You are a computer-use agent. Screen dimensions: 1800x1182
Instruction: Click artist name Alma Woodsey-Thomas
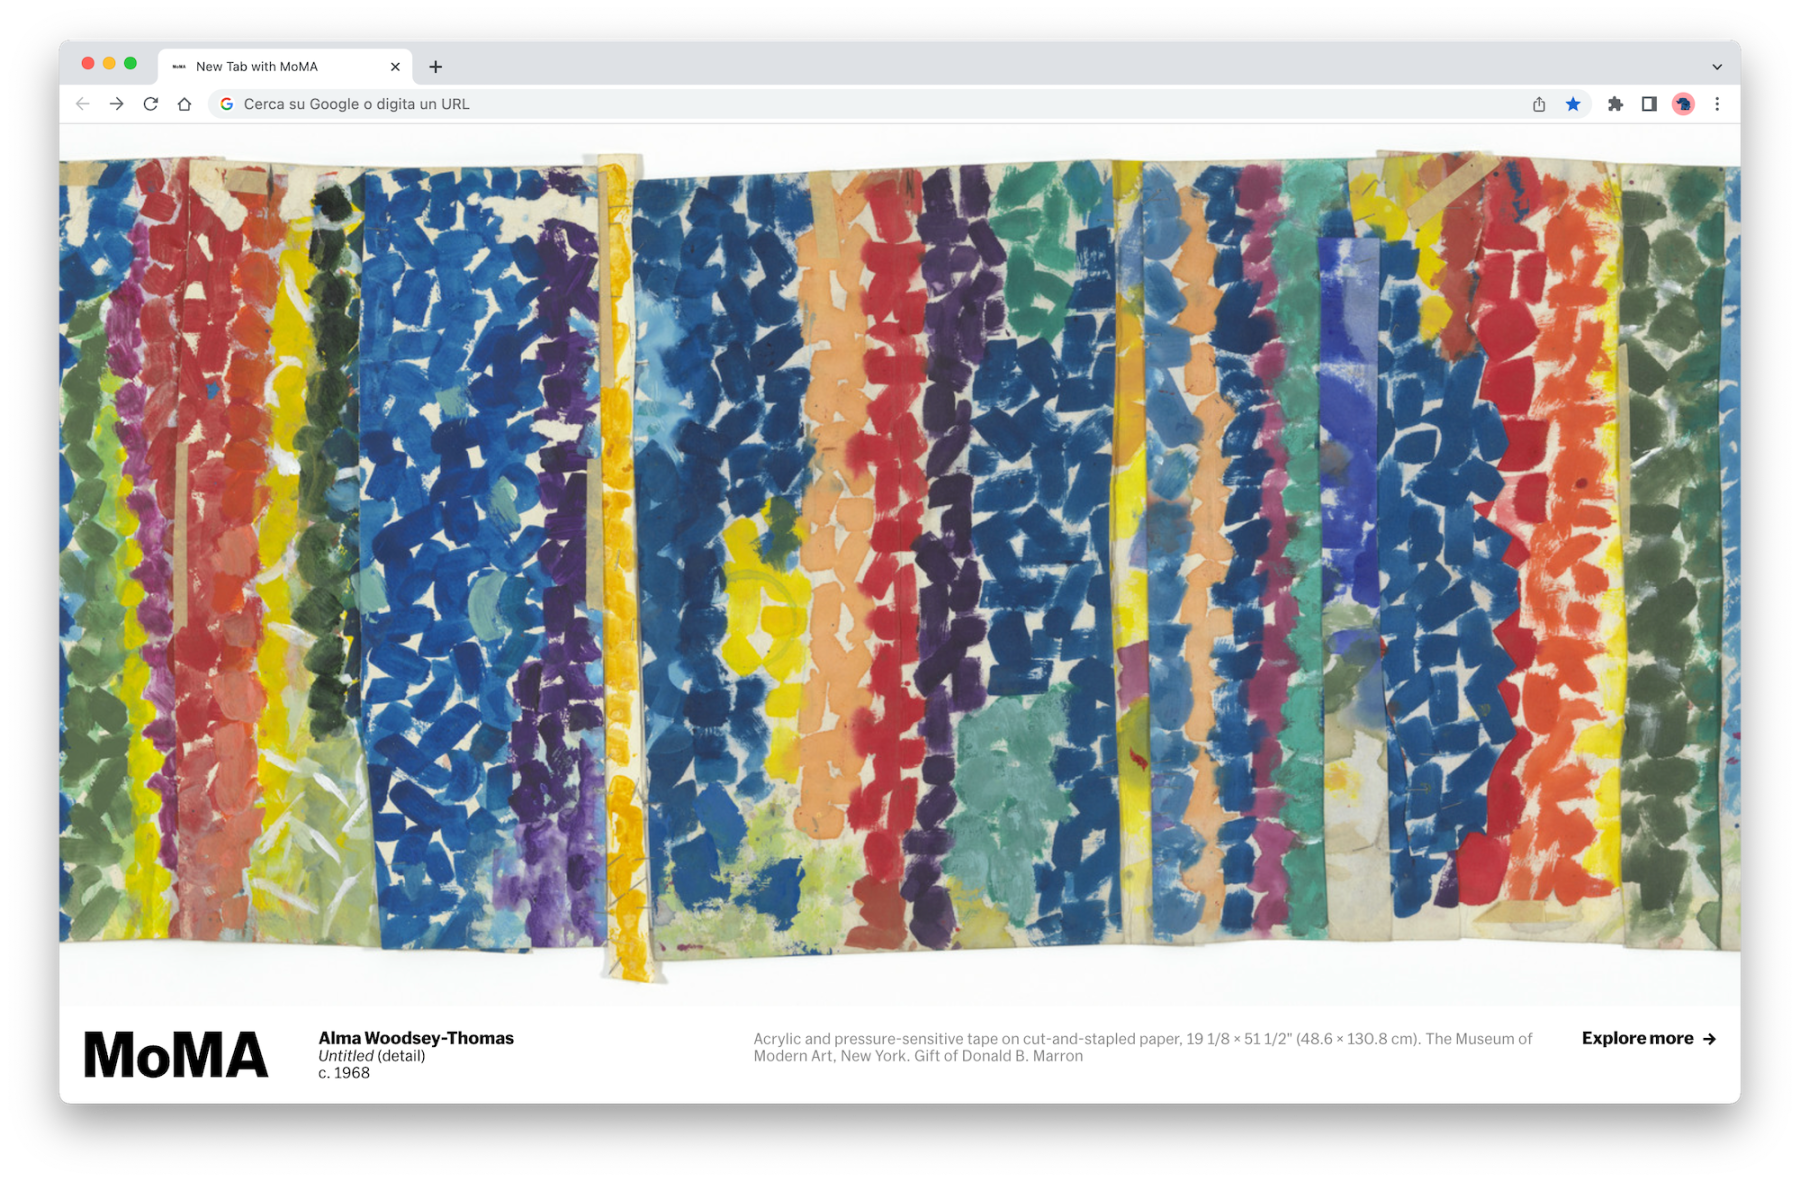[416, 1038]
